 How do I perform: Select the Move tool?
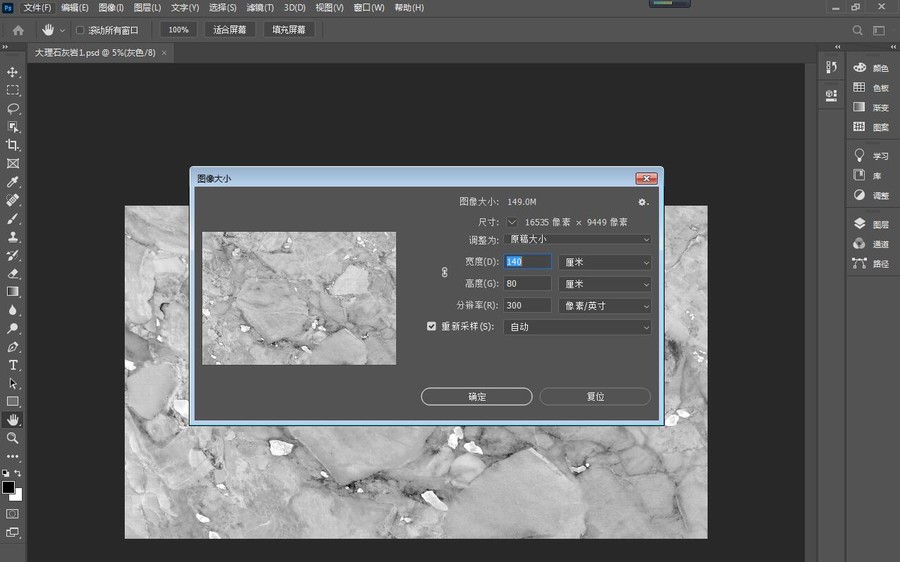[x=13, y=72]
